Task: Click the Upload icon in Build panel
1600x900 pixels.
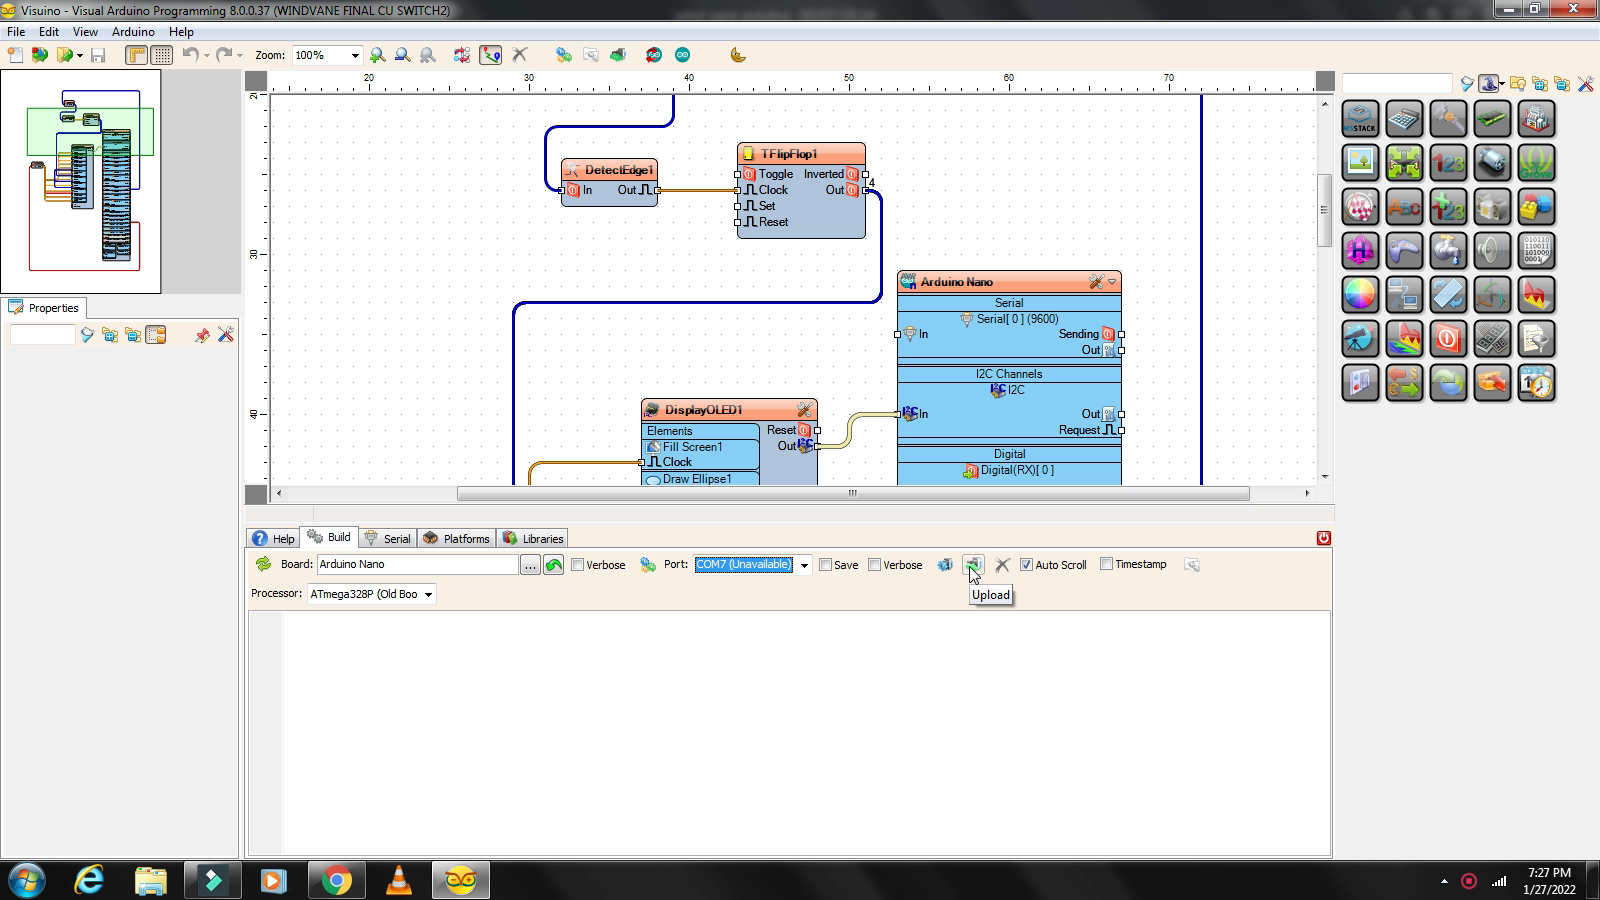Action: pyautogui.click(x=973, y=565)
